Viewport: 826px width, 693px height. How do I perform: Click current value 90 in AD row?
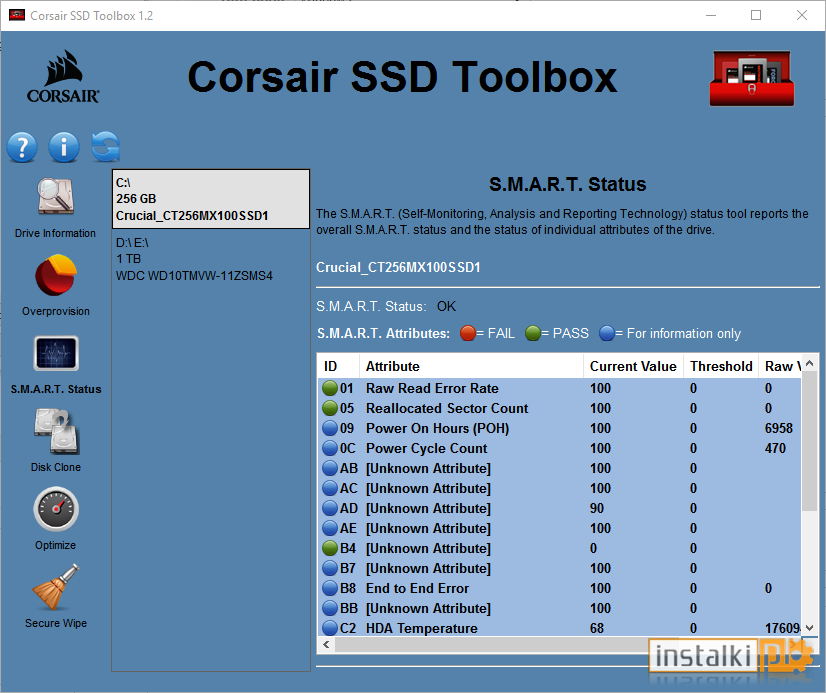[x=597, y=508]
